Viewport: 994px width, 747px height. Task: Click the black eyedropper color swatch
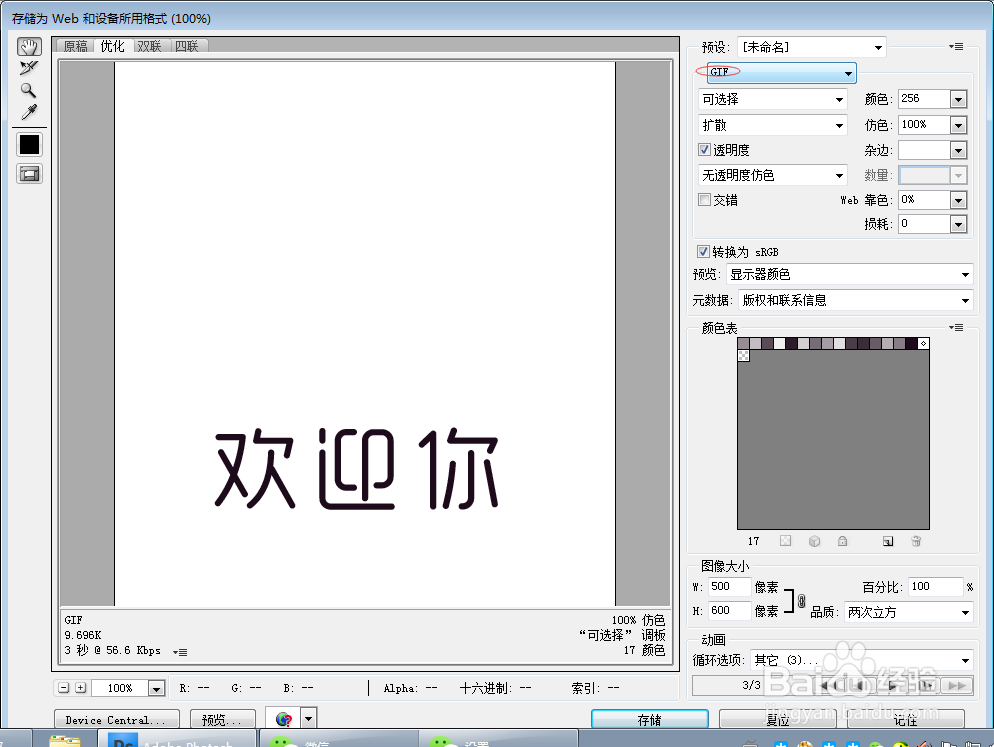(28, 144)
